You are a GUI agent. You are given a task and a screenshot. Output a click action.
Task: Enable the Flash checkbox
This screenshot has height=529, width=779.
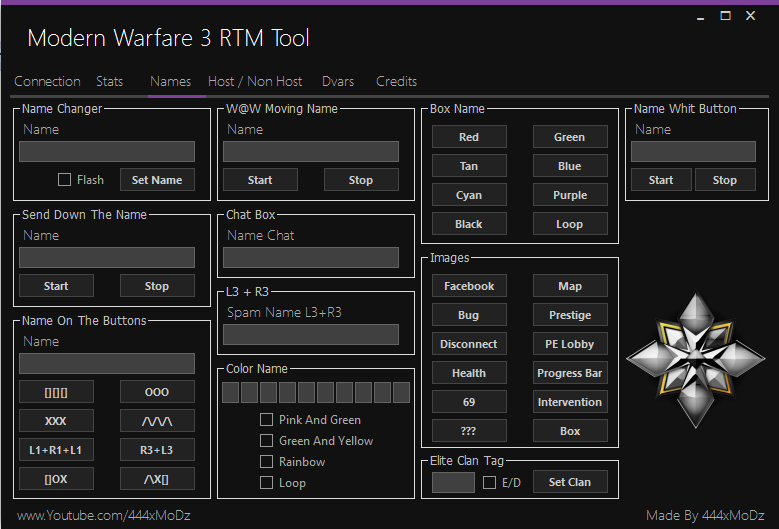coord(65,179)
